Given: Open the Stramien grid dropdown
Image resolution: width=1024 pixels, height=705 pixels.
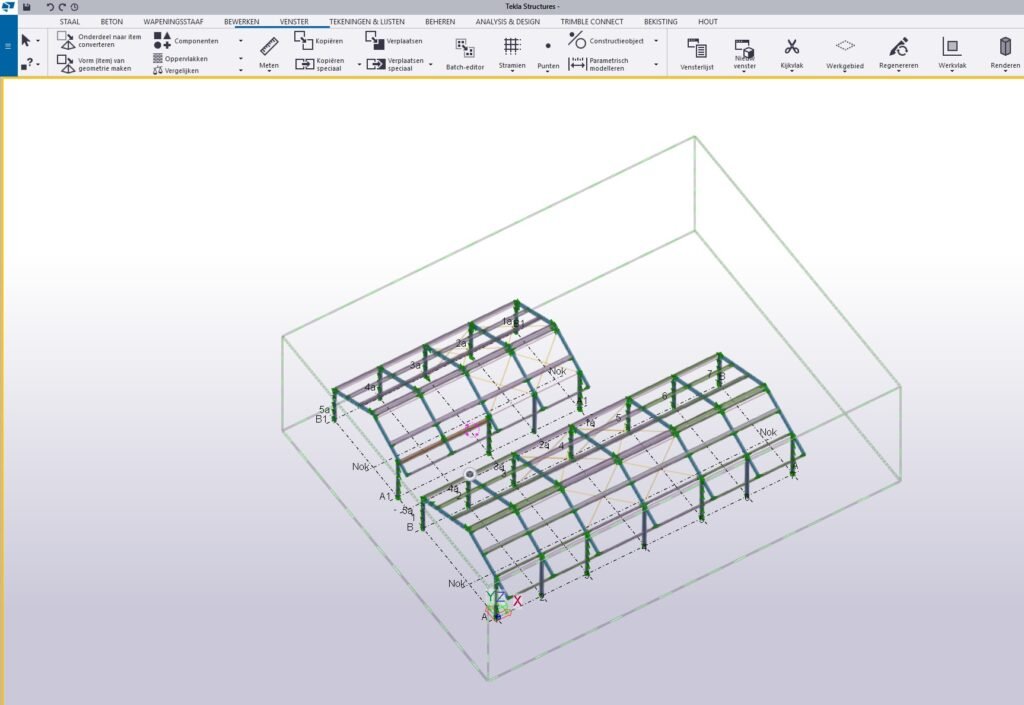Looking at the screenshot, I should point(512,73).
